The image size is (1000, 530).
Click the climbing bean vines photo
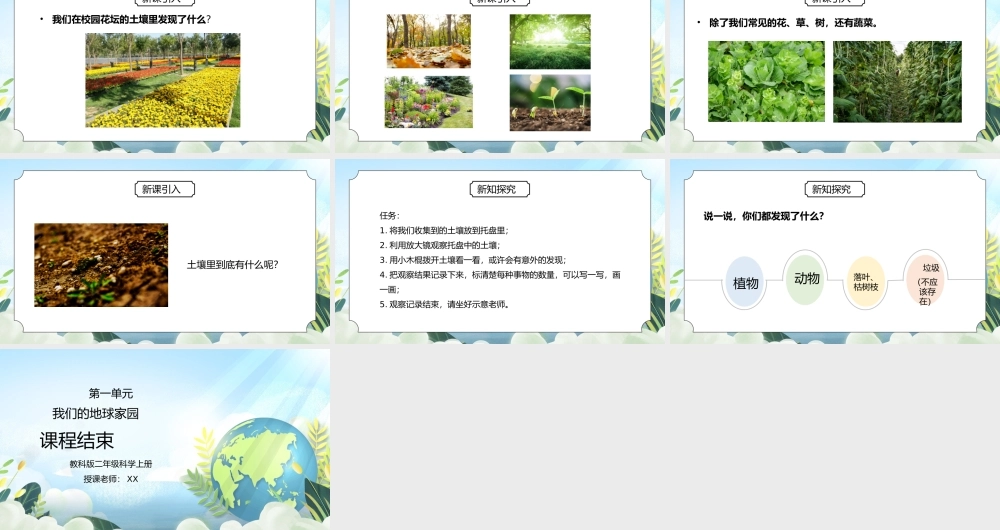tap(897, 82)
